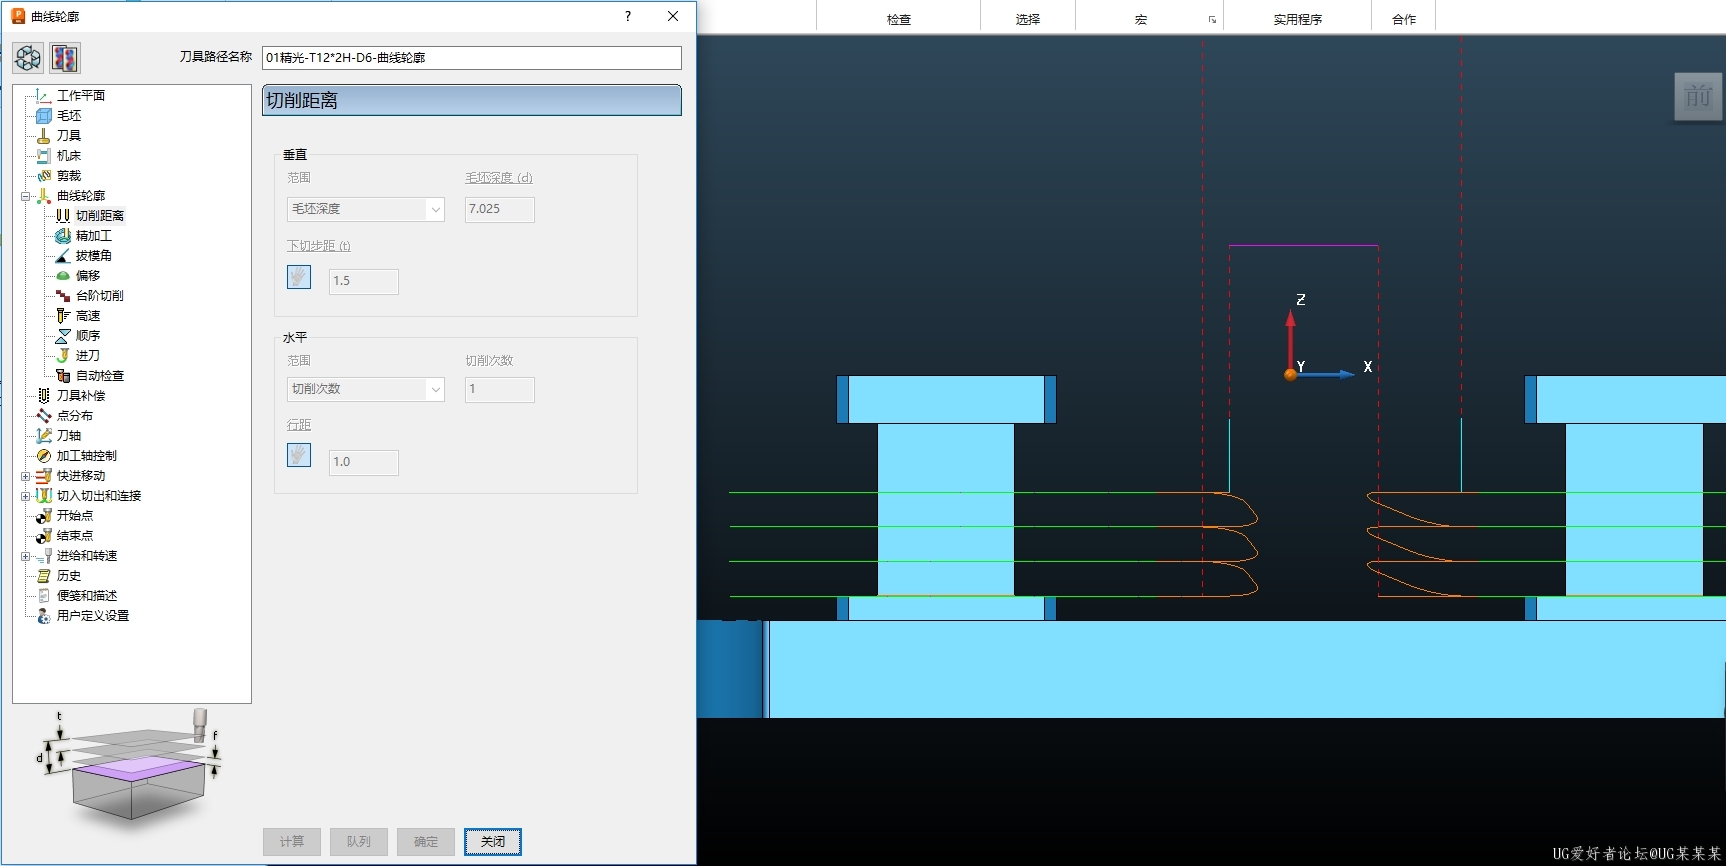Click the 关闭 close button
The width and height of the screenshot is (1726, 866).
click(x=493, y=842)
